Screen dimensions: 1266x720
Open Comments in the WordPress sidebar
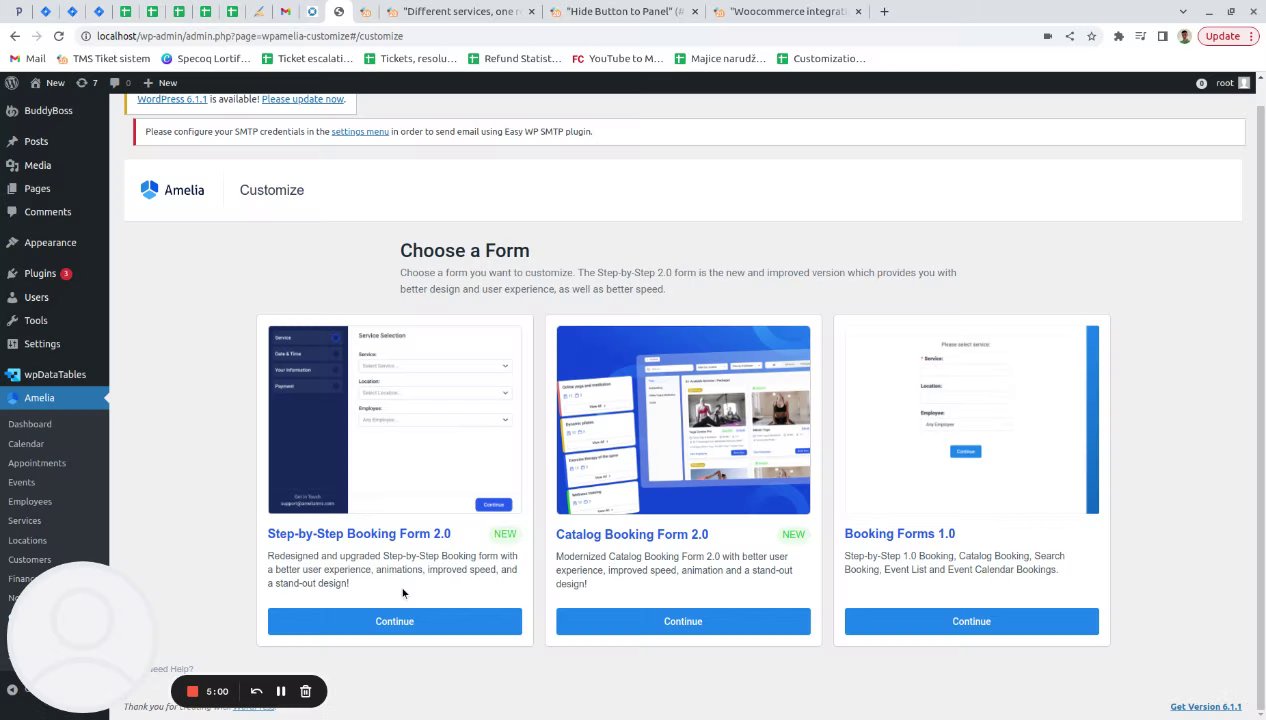pos(54,212)
